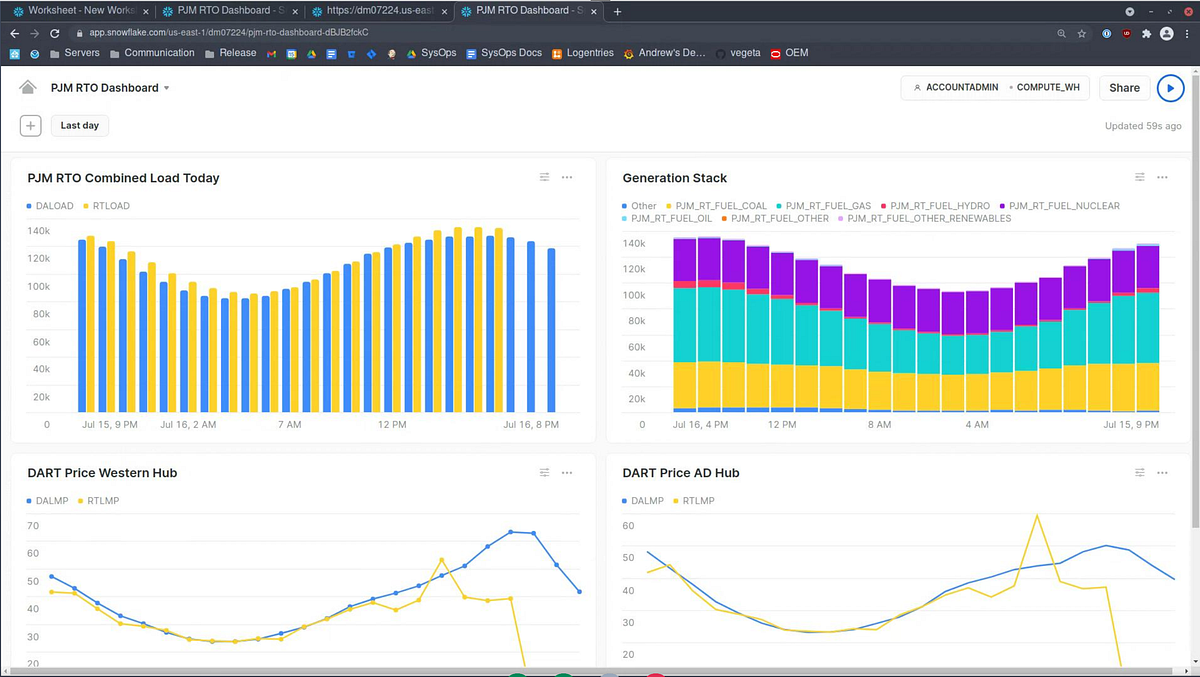Open more options for DART Price AD Hub
1200x677 pixels.
pyautogui.click(x=1162, y=472)
